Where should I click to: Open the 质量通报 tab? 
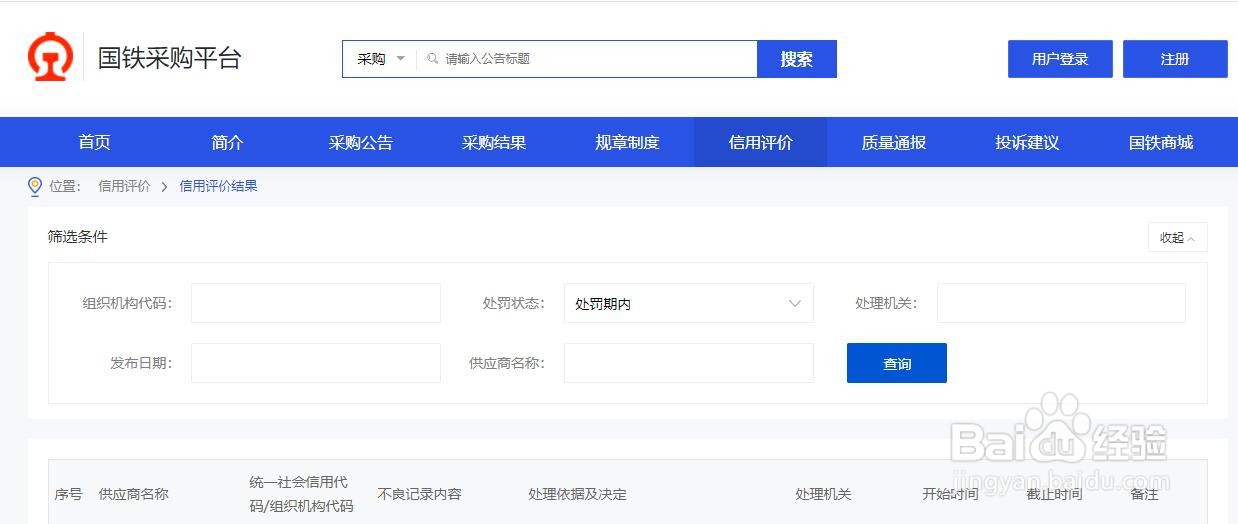[894, 142]
